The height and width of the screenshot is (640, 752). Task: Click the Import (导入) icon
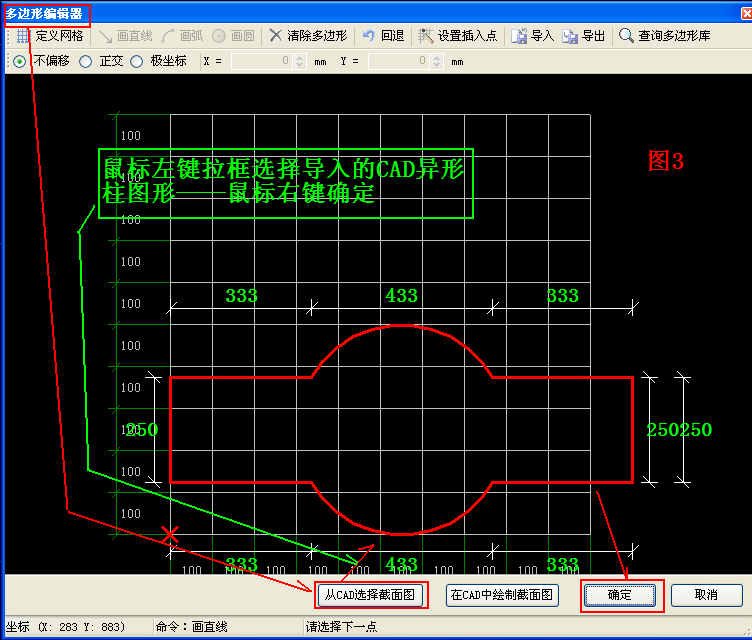point(519,36)
